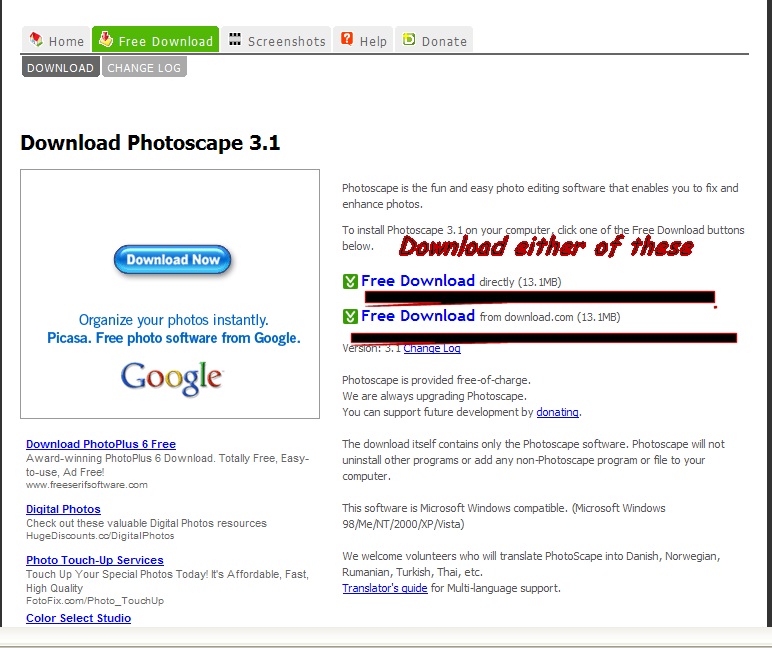Screen dimensions: 772x648
Task: Click the 'Download Photoscape 3.1' heading
Action: point(150,143)
